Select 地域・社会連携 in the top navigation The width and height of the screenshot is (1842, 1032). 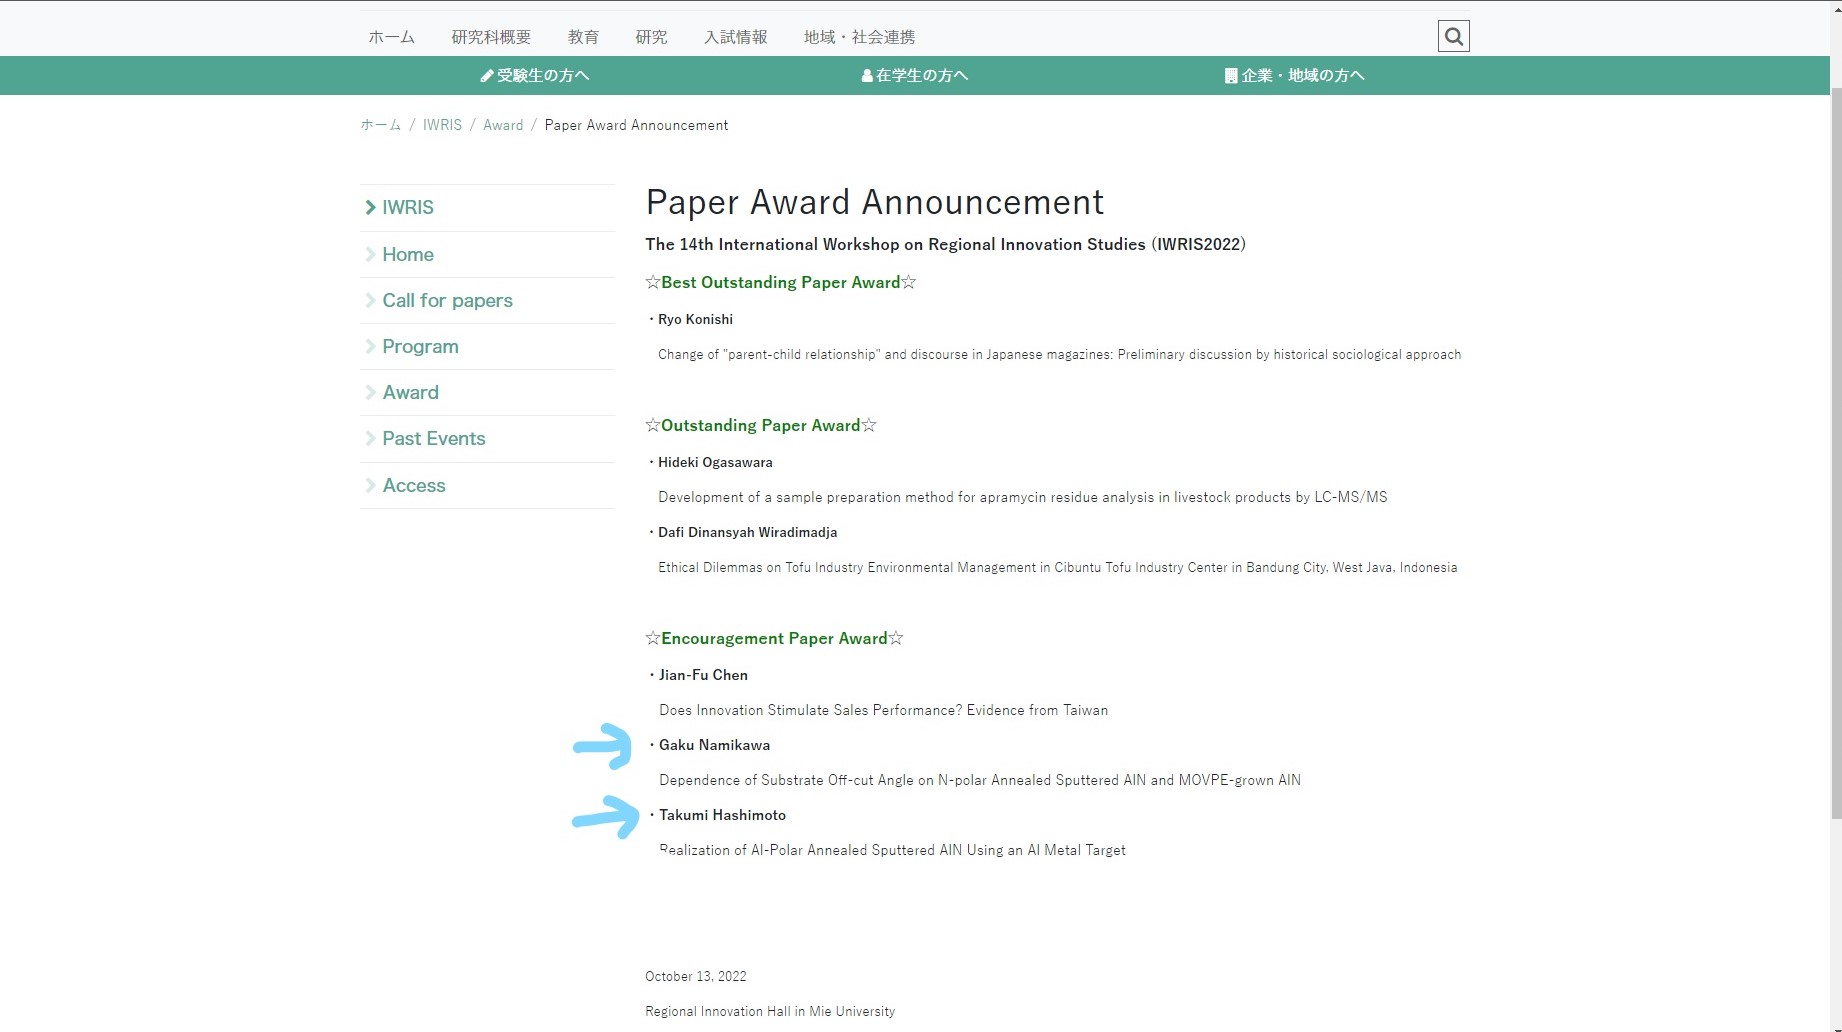point(858,37)
